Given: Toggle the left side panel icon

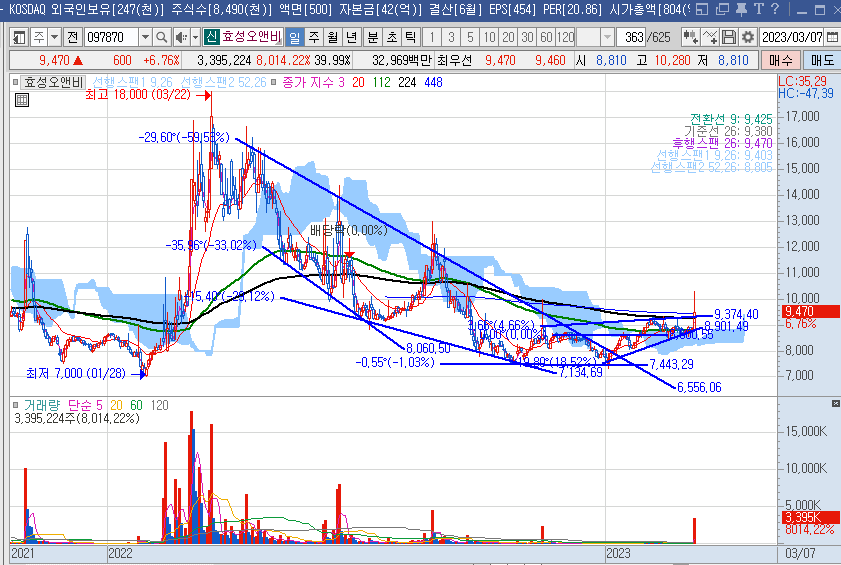Looking at the screenshot, I should tap(19, 37).
